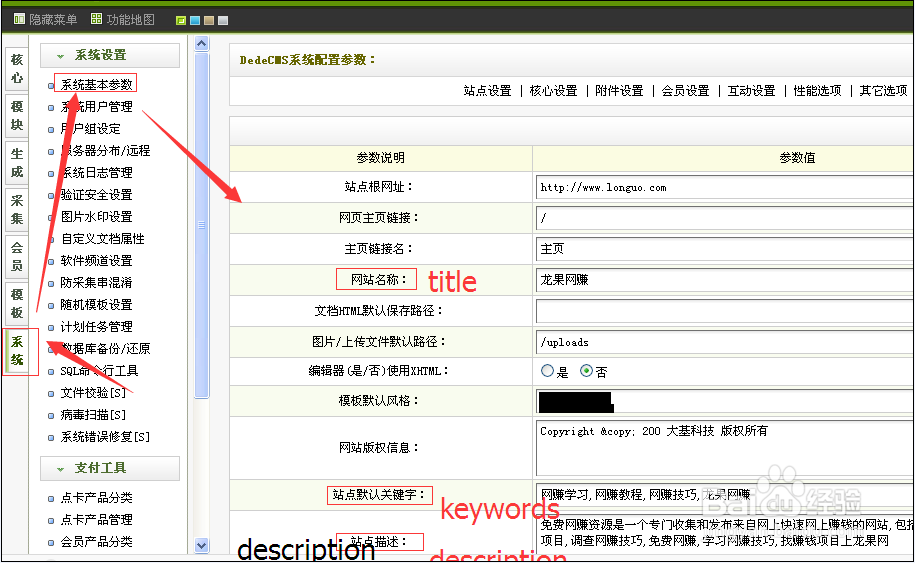This screenshot has height=563, width=915.
Task: Open 系统错误修复[S] menu item
Action: (x=106, y=436)
